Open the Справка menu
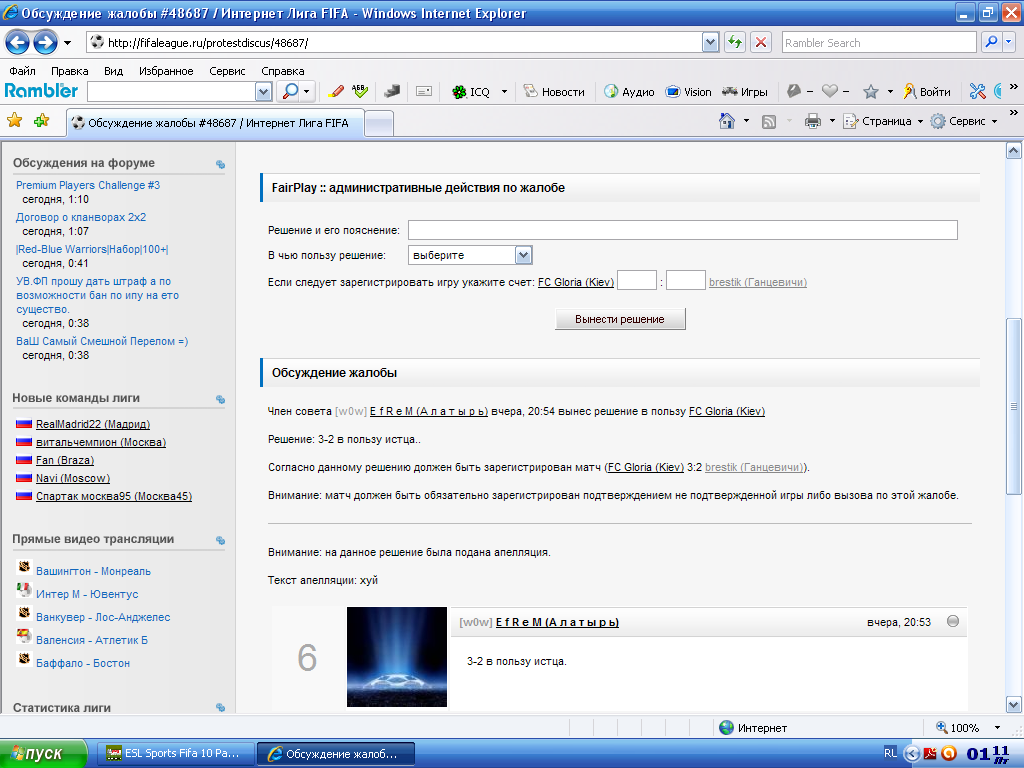1024x768 pixels. [x=283, y=71]
